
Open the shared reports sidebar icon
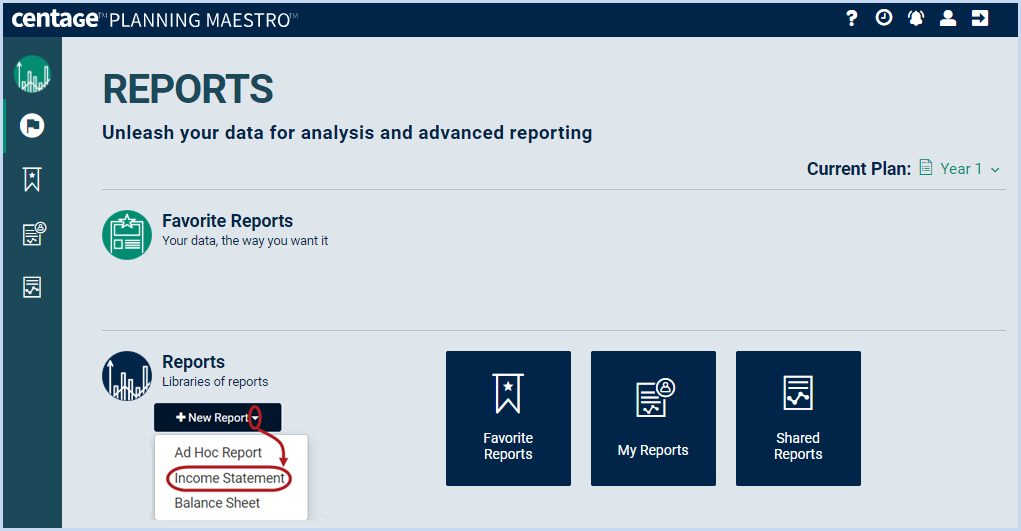click(x=32, y=287)
